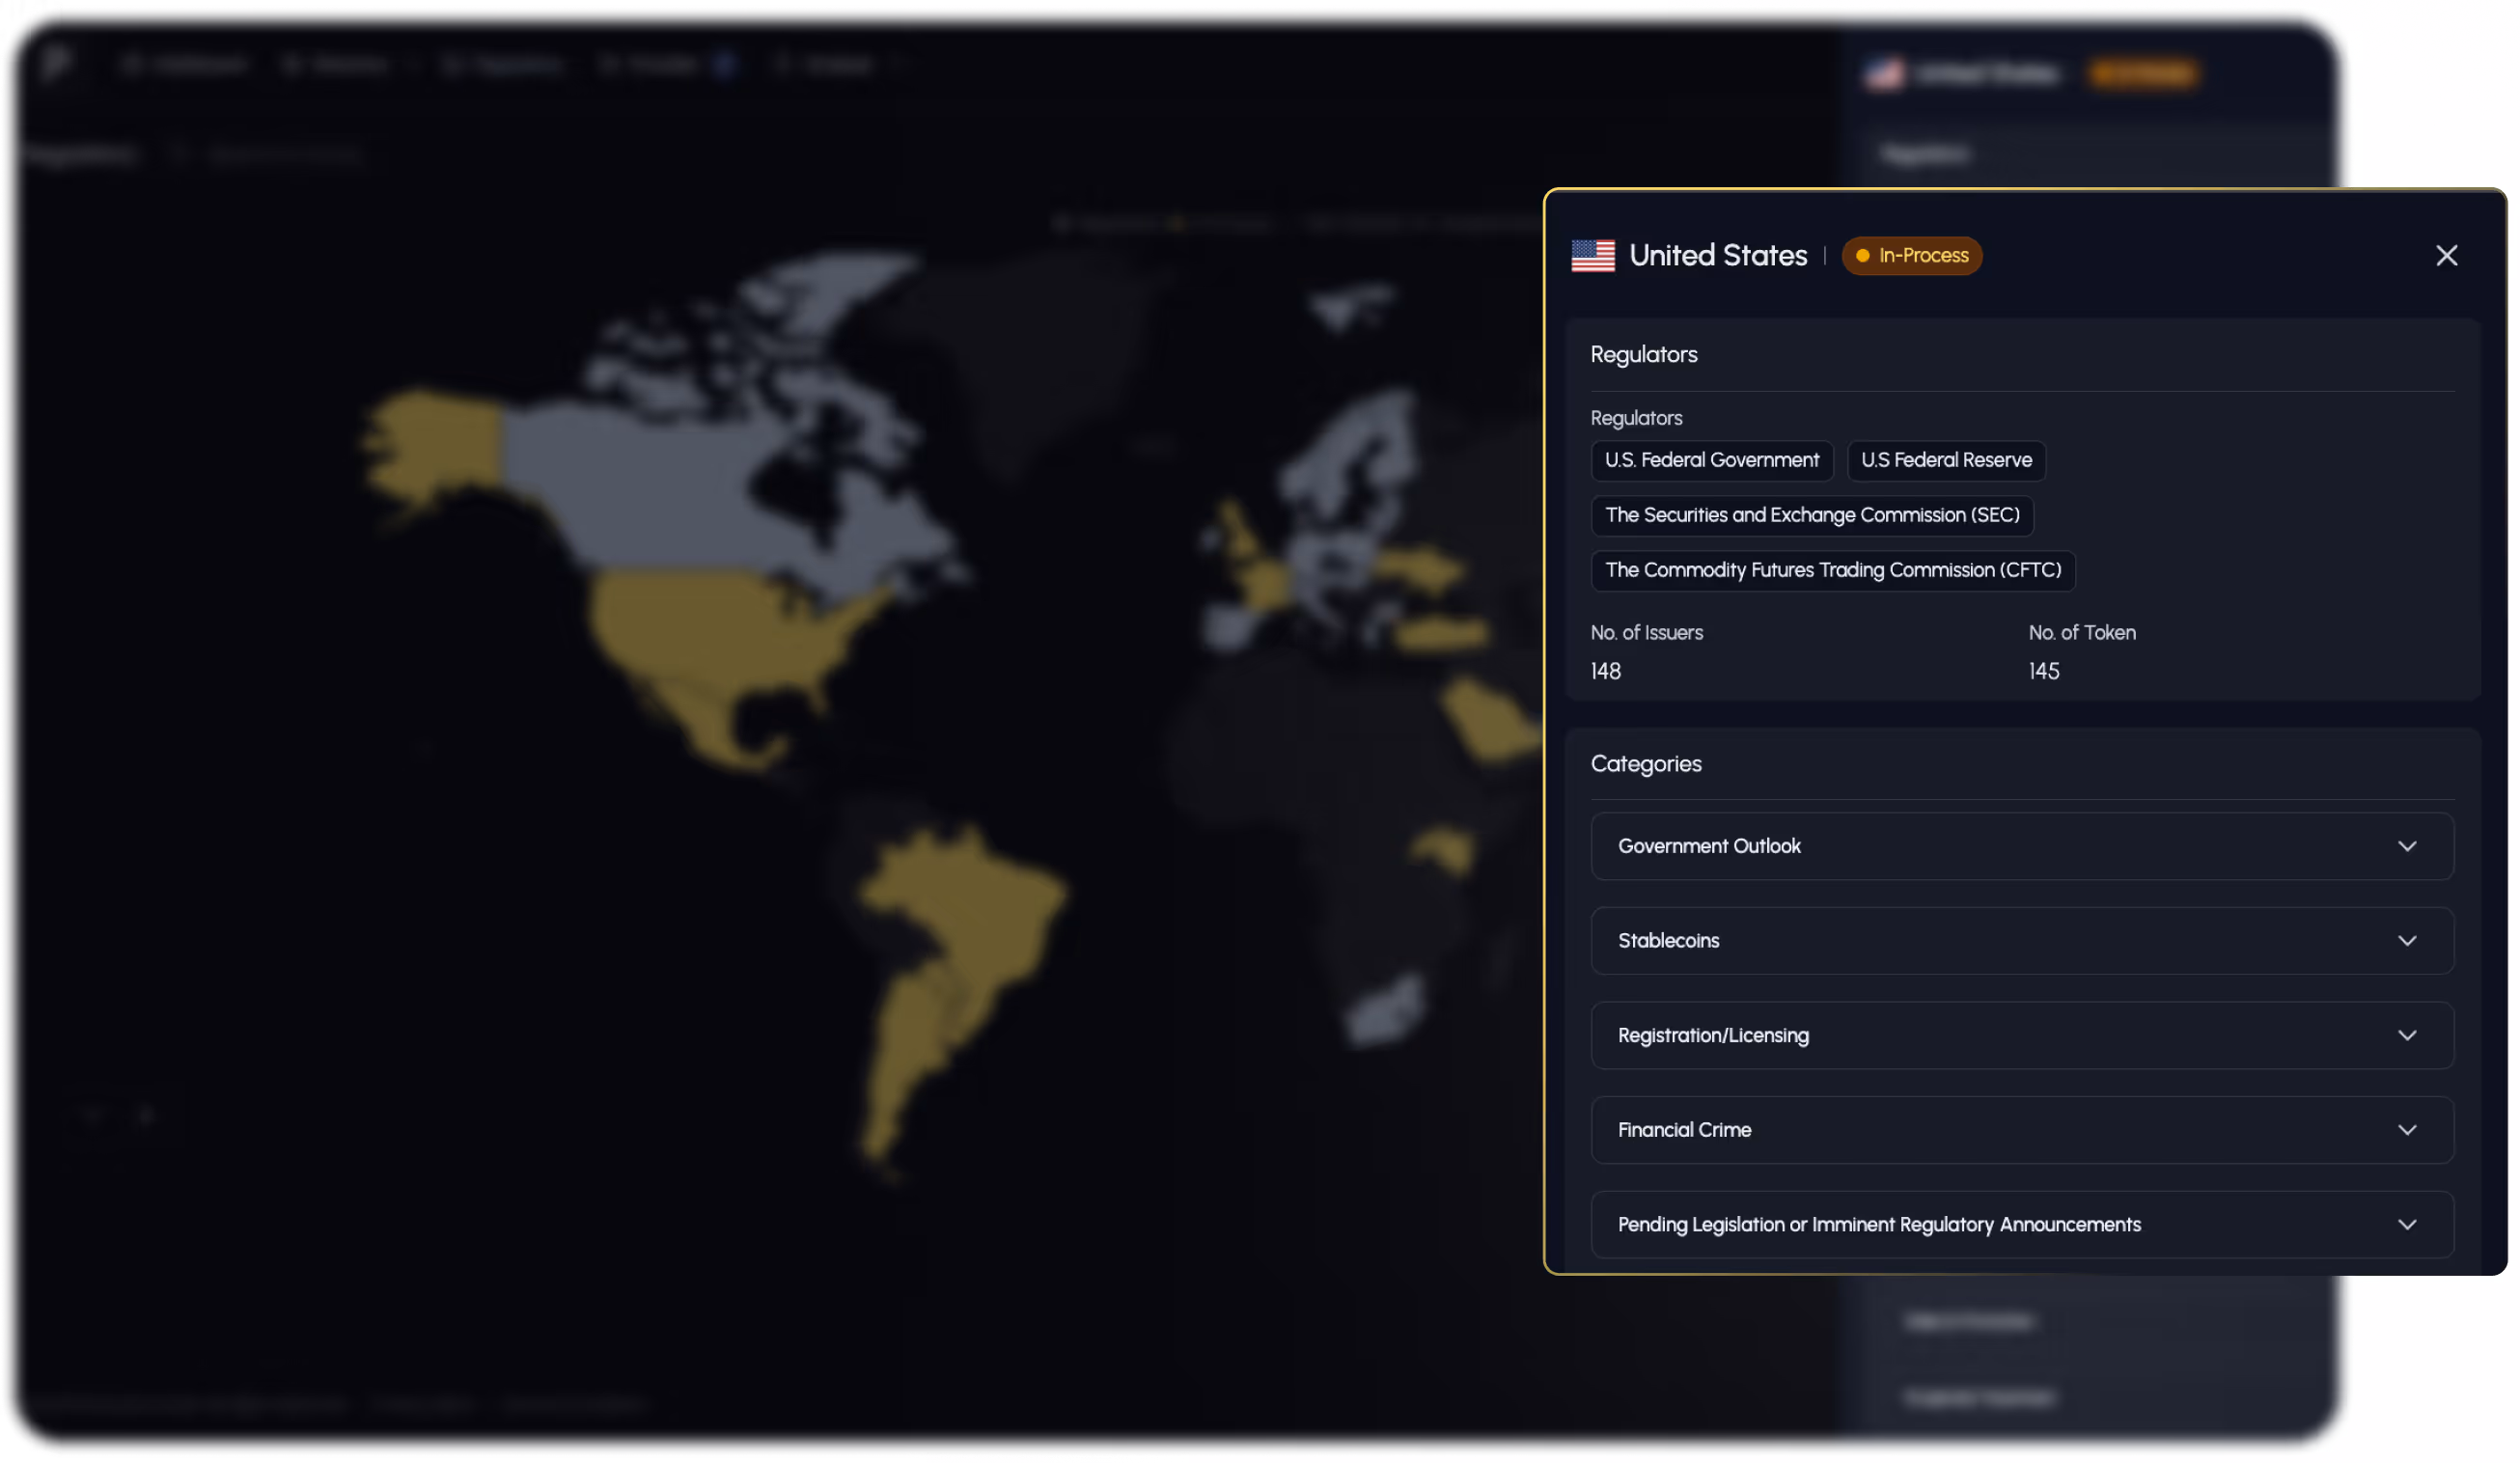Click the United States flag icon
2520x1463 pixels.
point(1593,256)
